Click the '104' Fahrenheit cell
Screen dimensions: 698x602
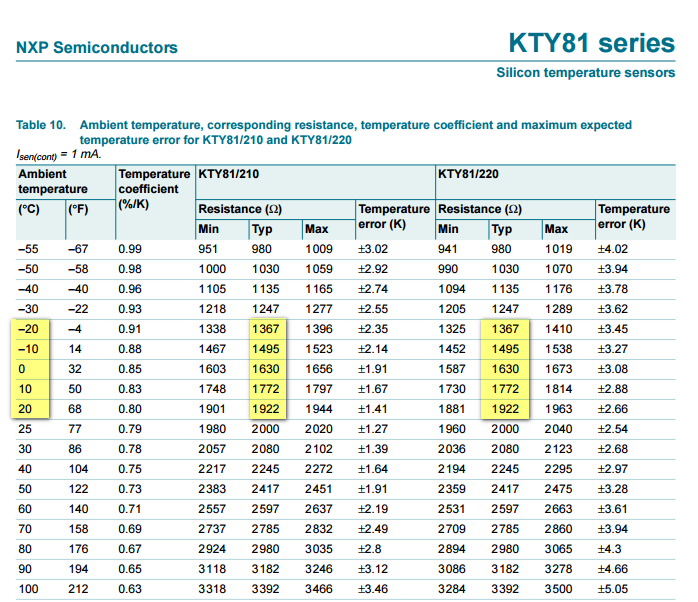[78, 470]
